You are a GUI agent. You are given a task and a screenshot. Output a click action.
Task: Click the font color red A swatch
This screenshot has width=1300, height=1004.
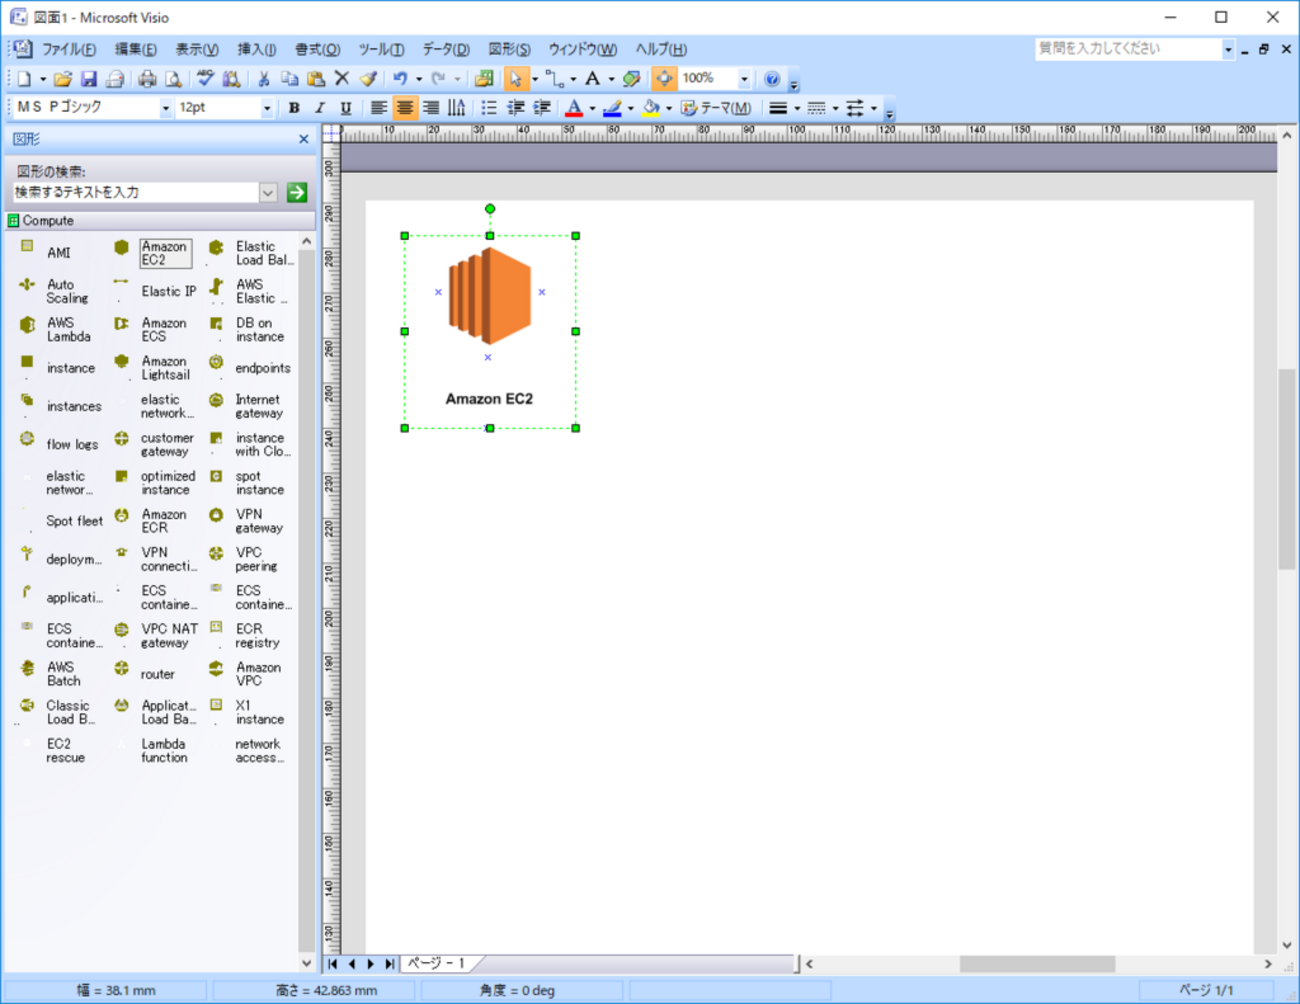click(574, 108)
